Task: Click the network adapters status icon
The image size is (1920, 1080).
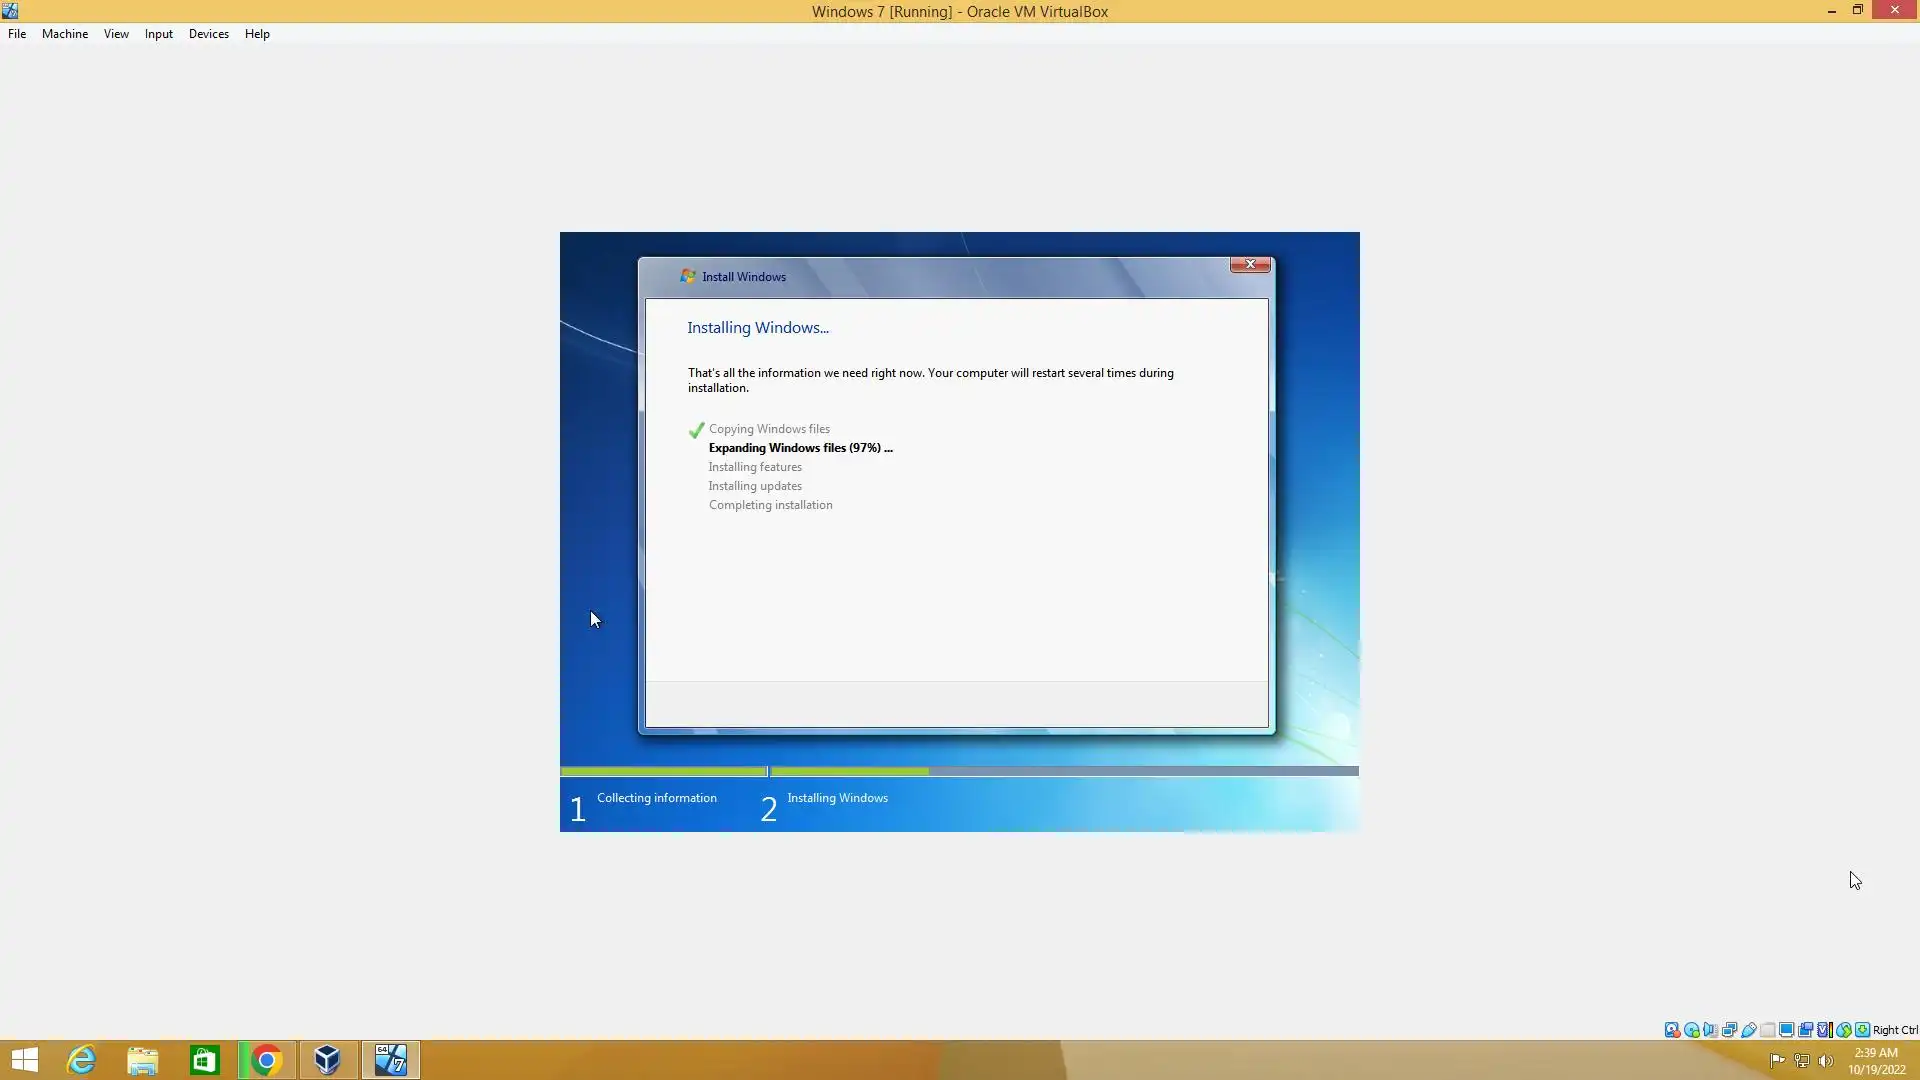Action: [x=1729, y=1030]
